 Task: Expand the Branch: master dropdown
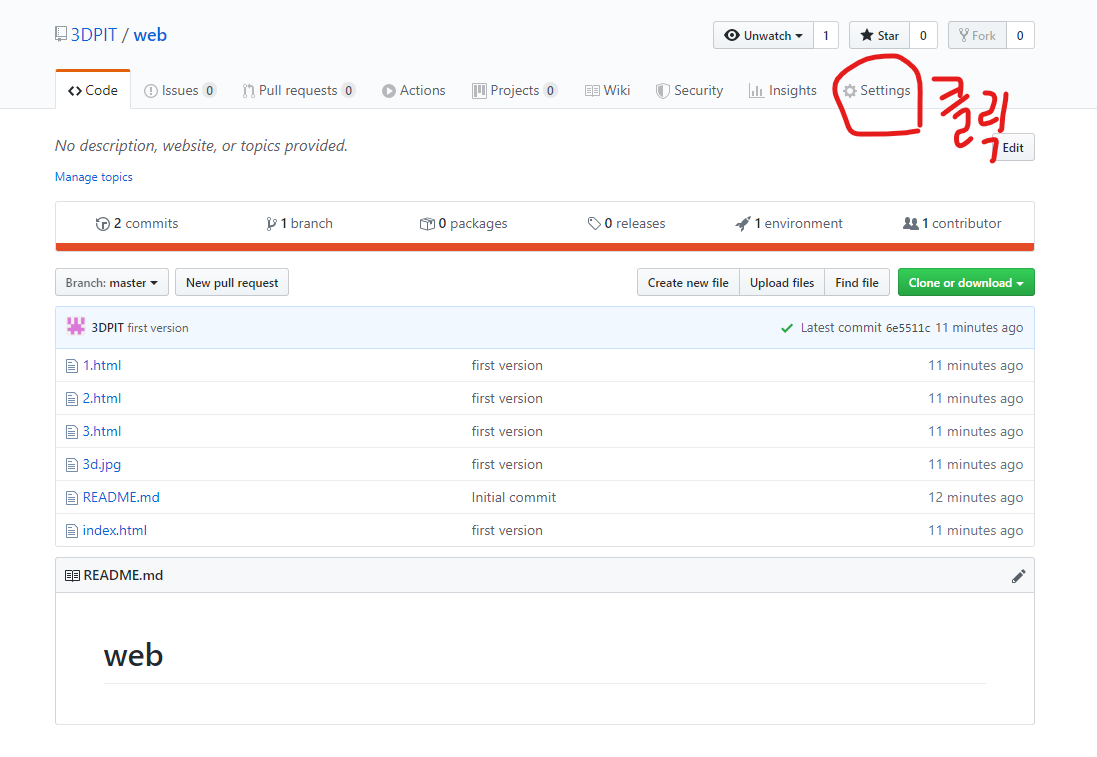(x=112, y=283)
